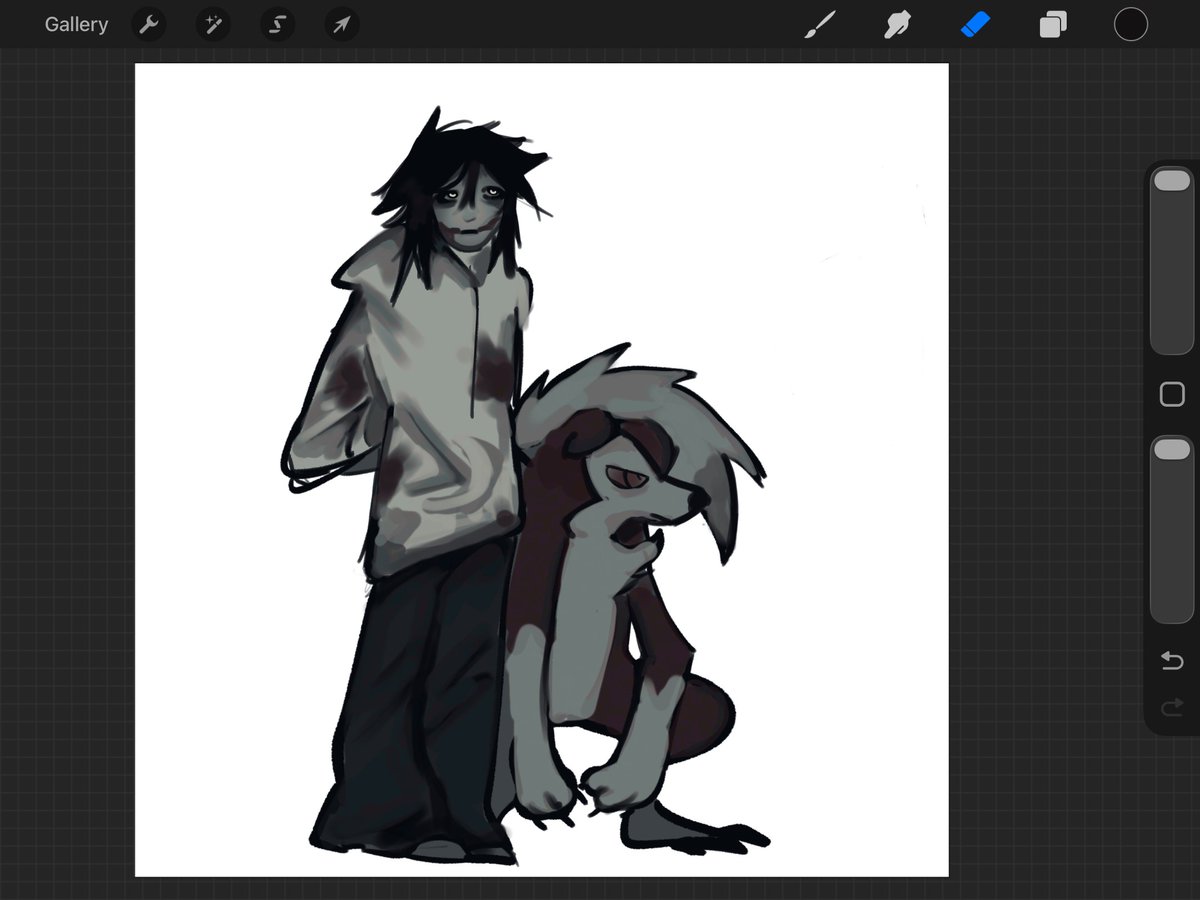This screenshot has height=900, width=1200.
Task: Select the Brush tool
Action: tap(820, 24)
